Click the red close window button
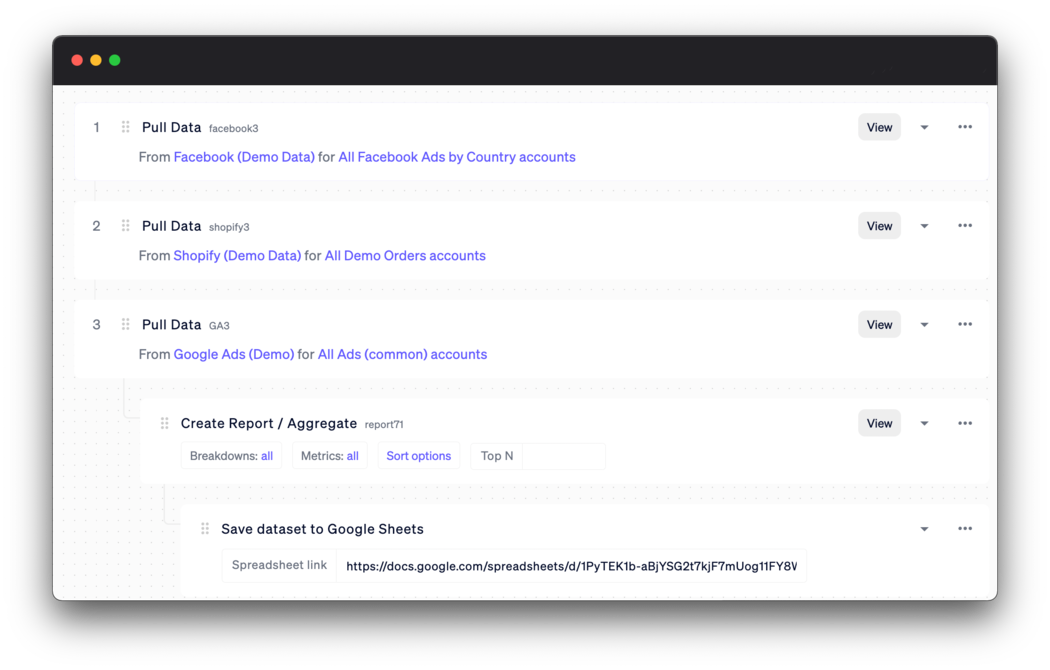This screenshot has width=1050, height=670. (x=77, y=60)
